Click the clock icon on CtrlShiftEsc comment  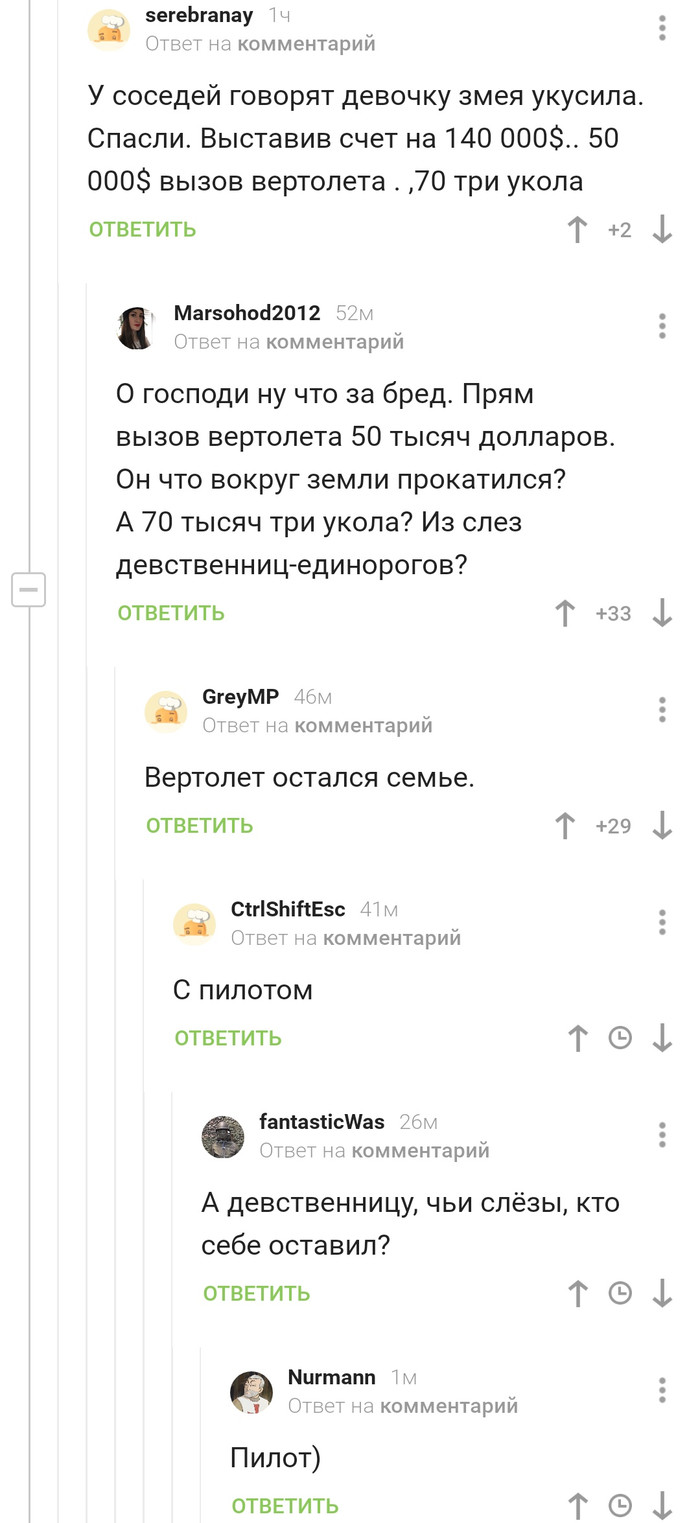[x=620, y=1039]
